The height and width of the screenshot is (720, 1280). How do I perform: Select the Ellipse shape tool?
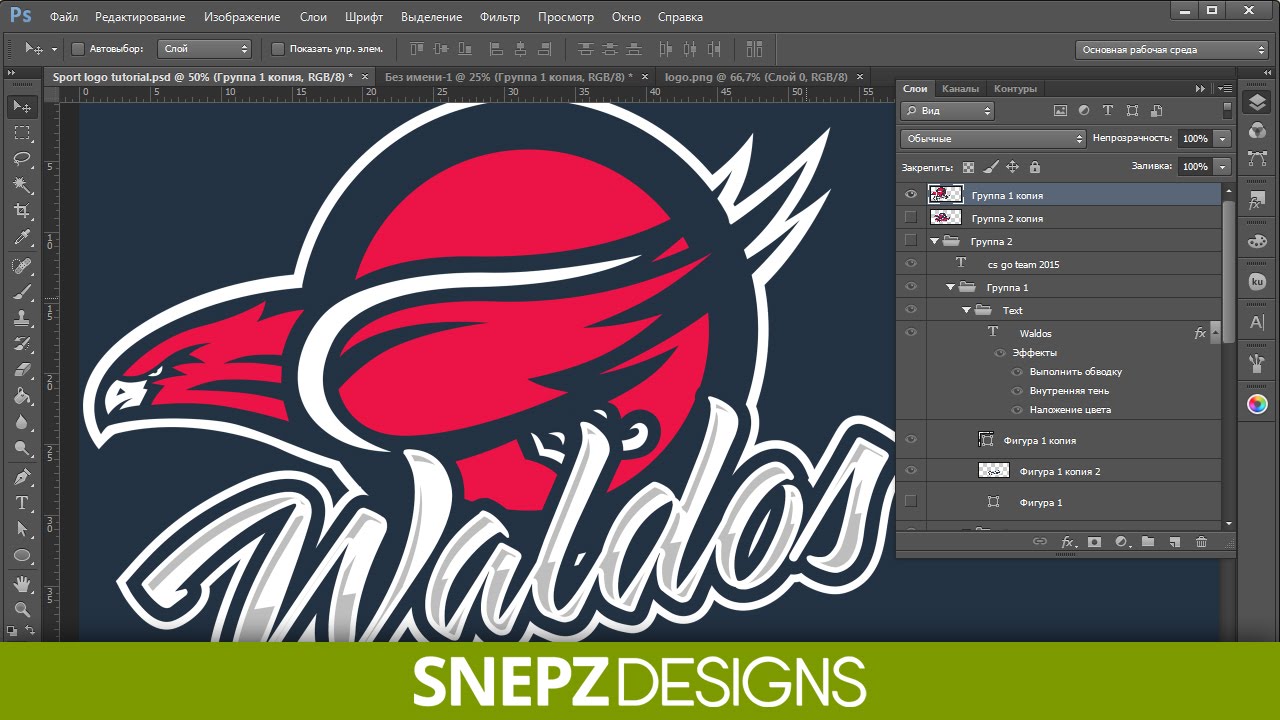point(22,555)
